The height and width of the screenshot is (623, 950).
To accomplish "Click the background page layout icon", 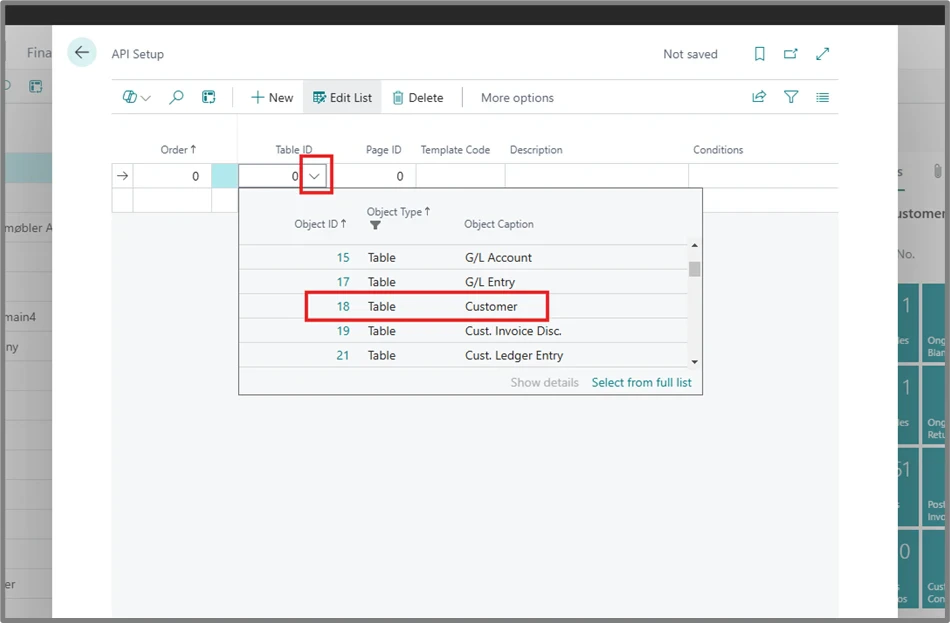I will 36,86.
